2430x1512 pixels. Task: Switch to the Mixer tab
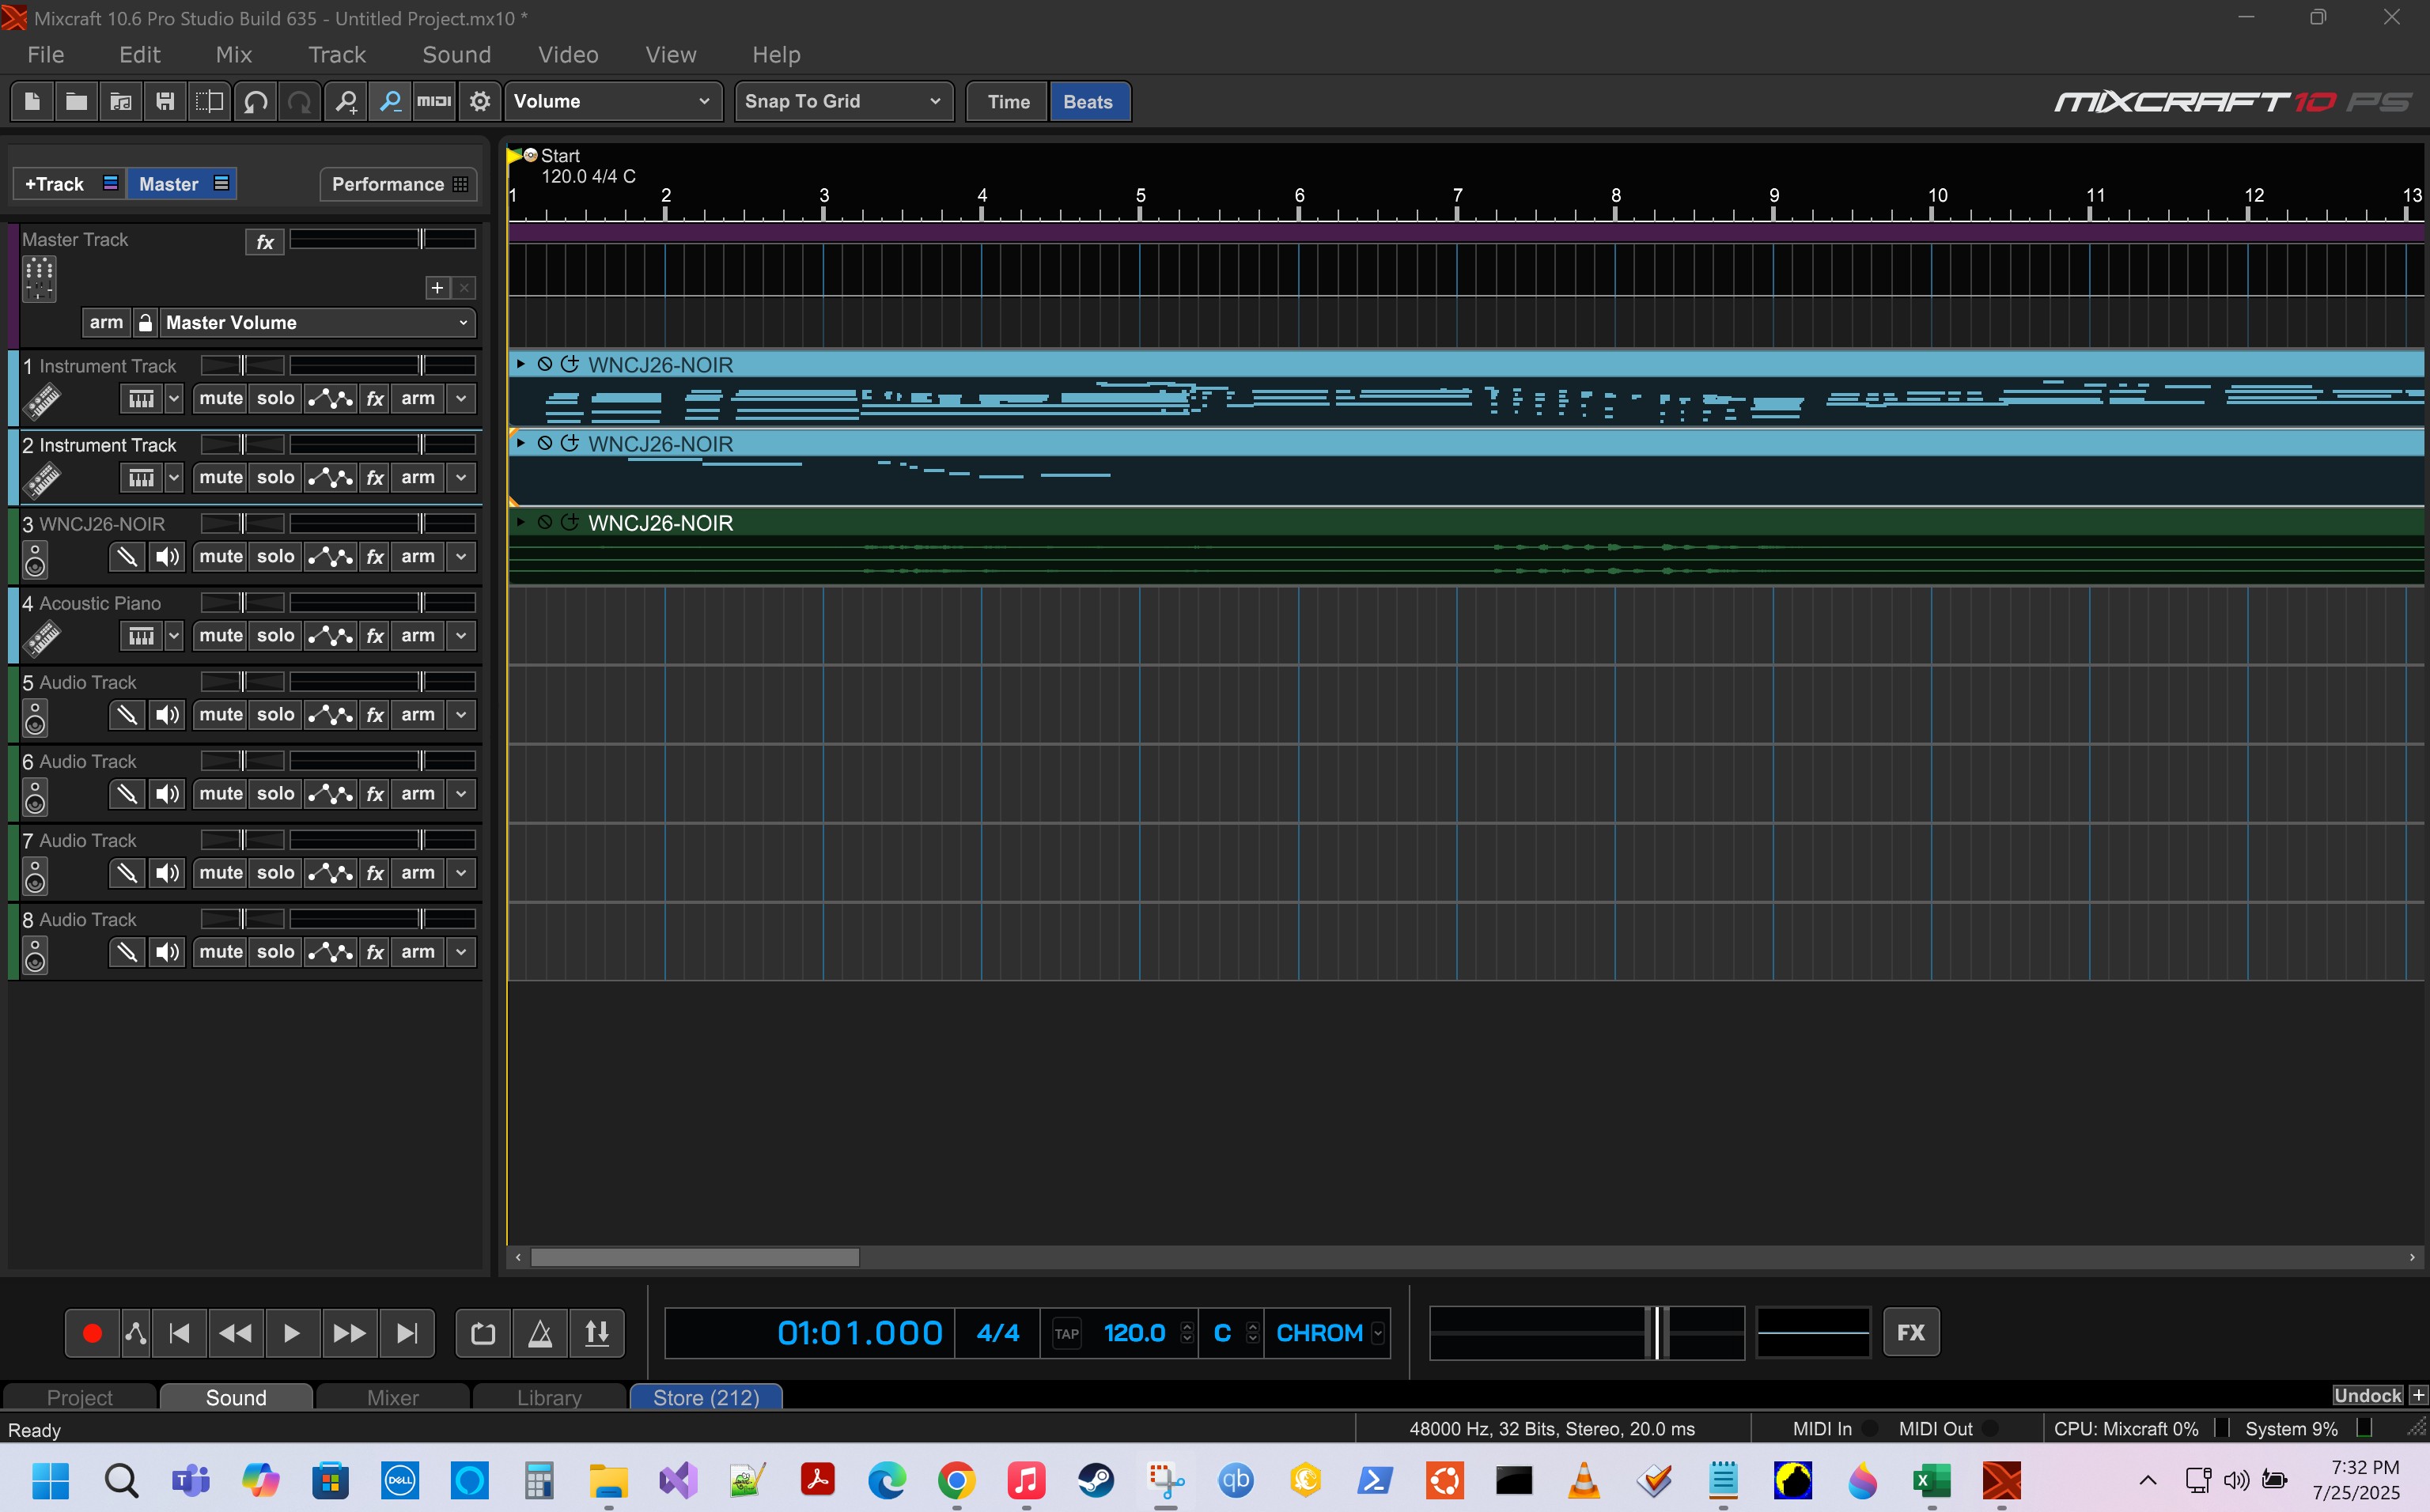pyautogui.click(x=392, y=1397)
